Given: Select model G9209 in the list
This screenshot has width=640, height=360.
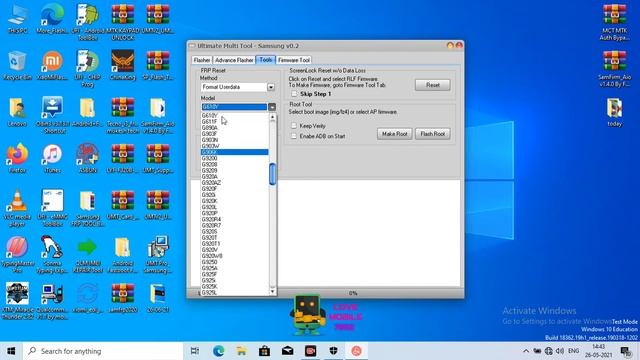Looking at the screenshot, I should click(x=235, y=171).
